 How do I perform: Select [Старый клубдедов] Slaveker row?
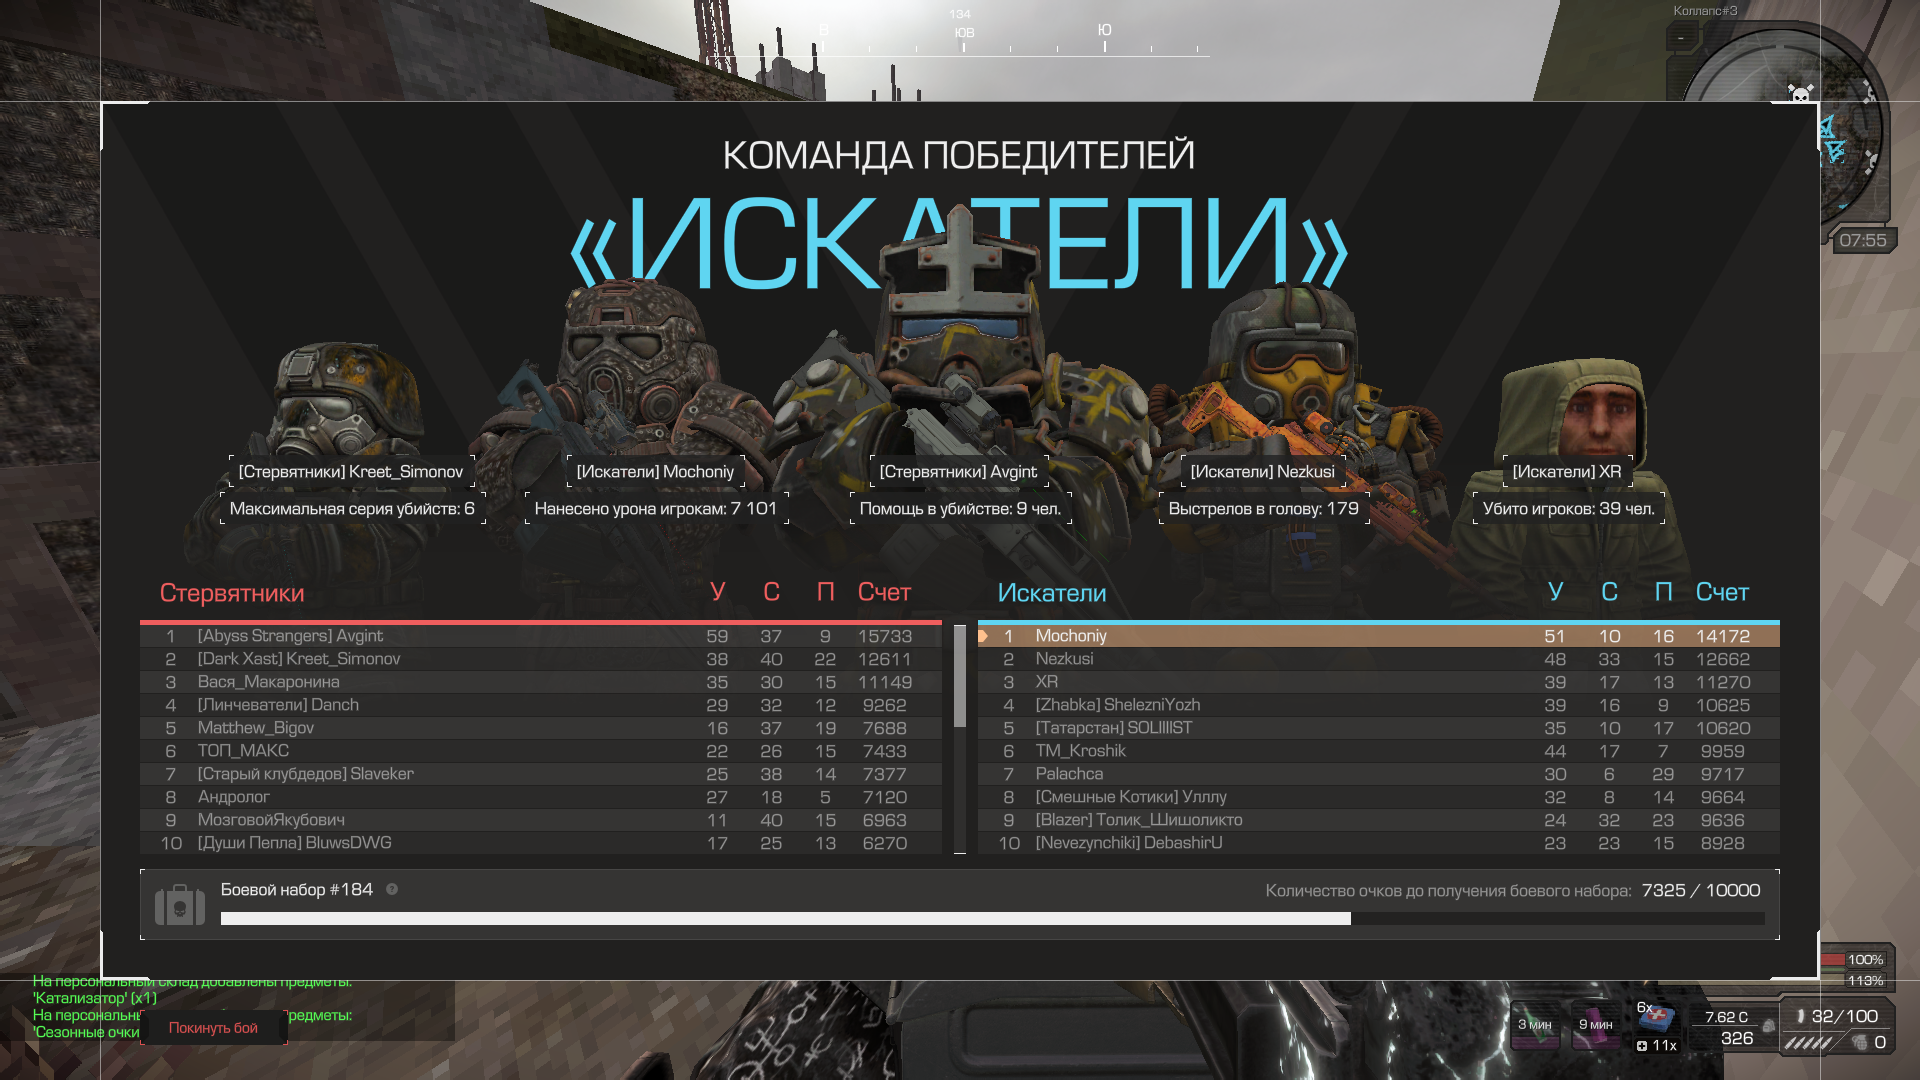pos(541,774)
